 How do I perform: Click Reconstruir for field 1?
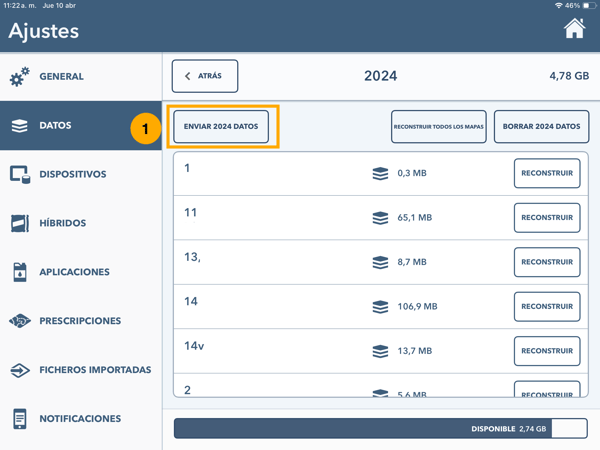click(547, 173)
